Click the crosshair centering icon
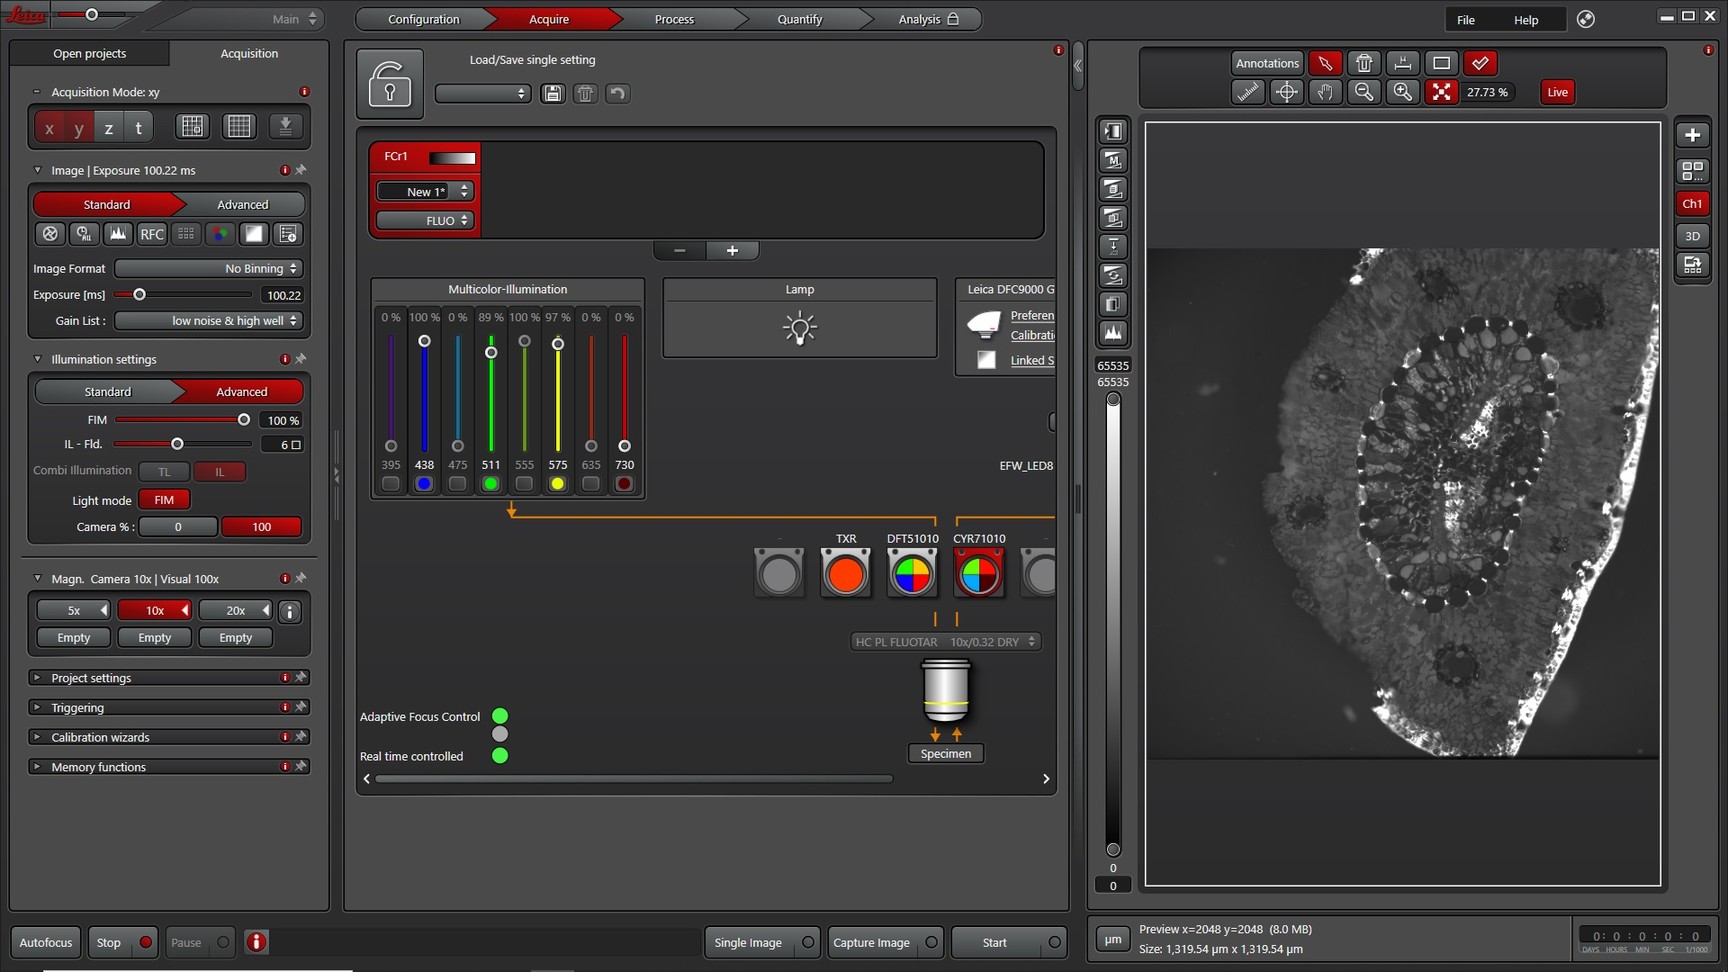The image size is (1728, 972). pyautogui.click(x=1286, y=92)
